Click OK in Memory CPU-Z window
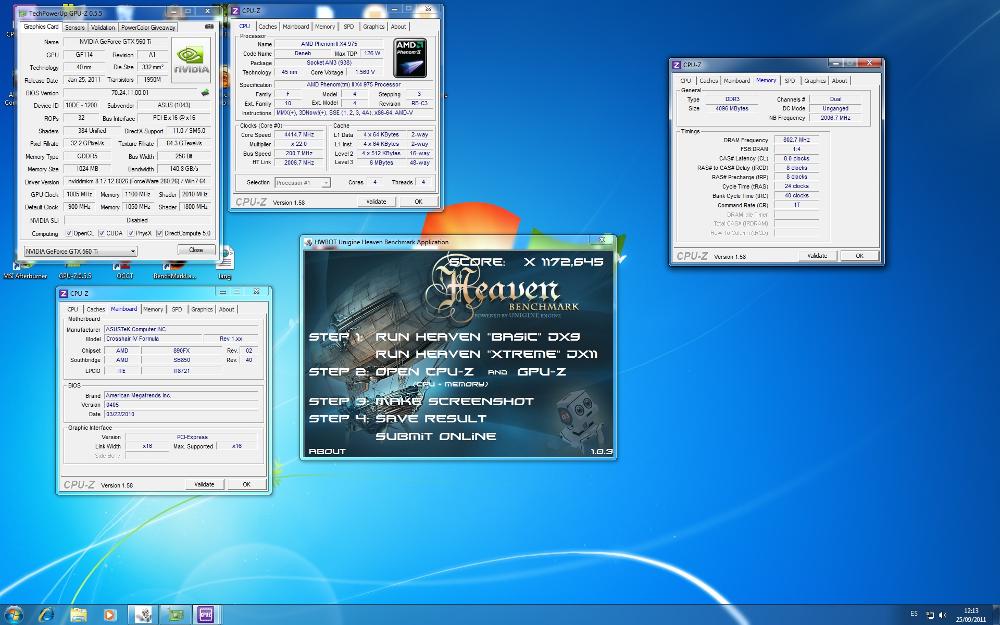Image resolution: width=1000 pixels, height=625 pixels. pyautogui.click(x=859, y=256)
